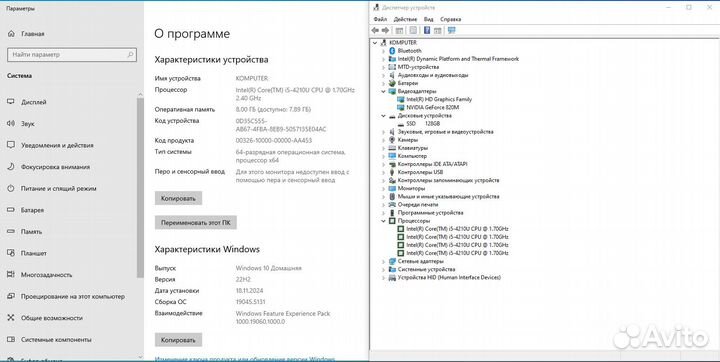The image size is (720, 362).
Task: Open Уведомления и действия settings page
Action: click(x=57, y=145)
